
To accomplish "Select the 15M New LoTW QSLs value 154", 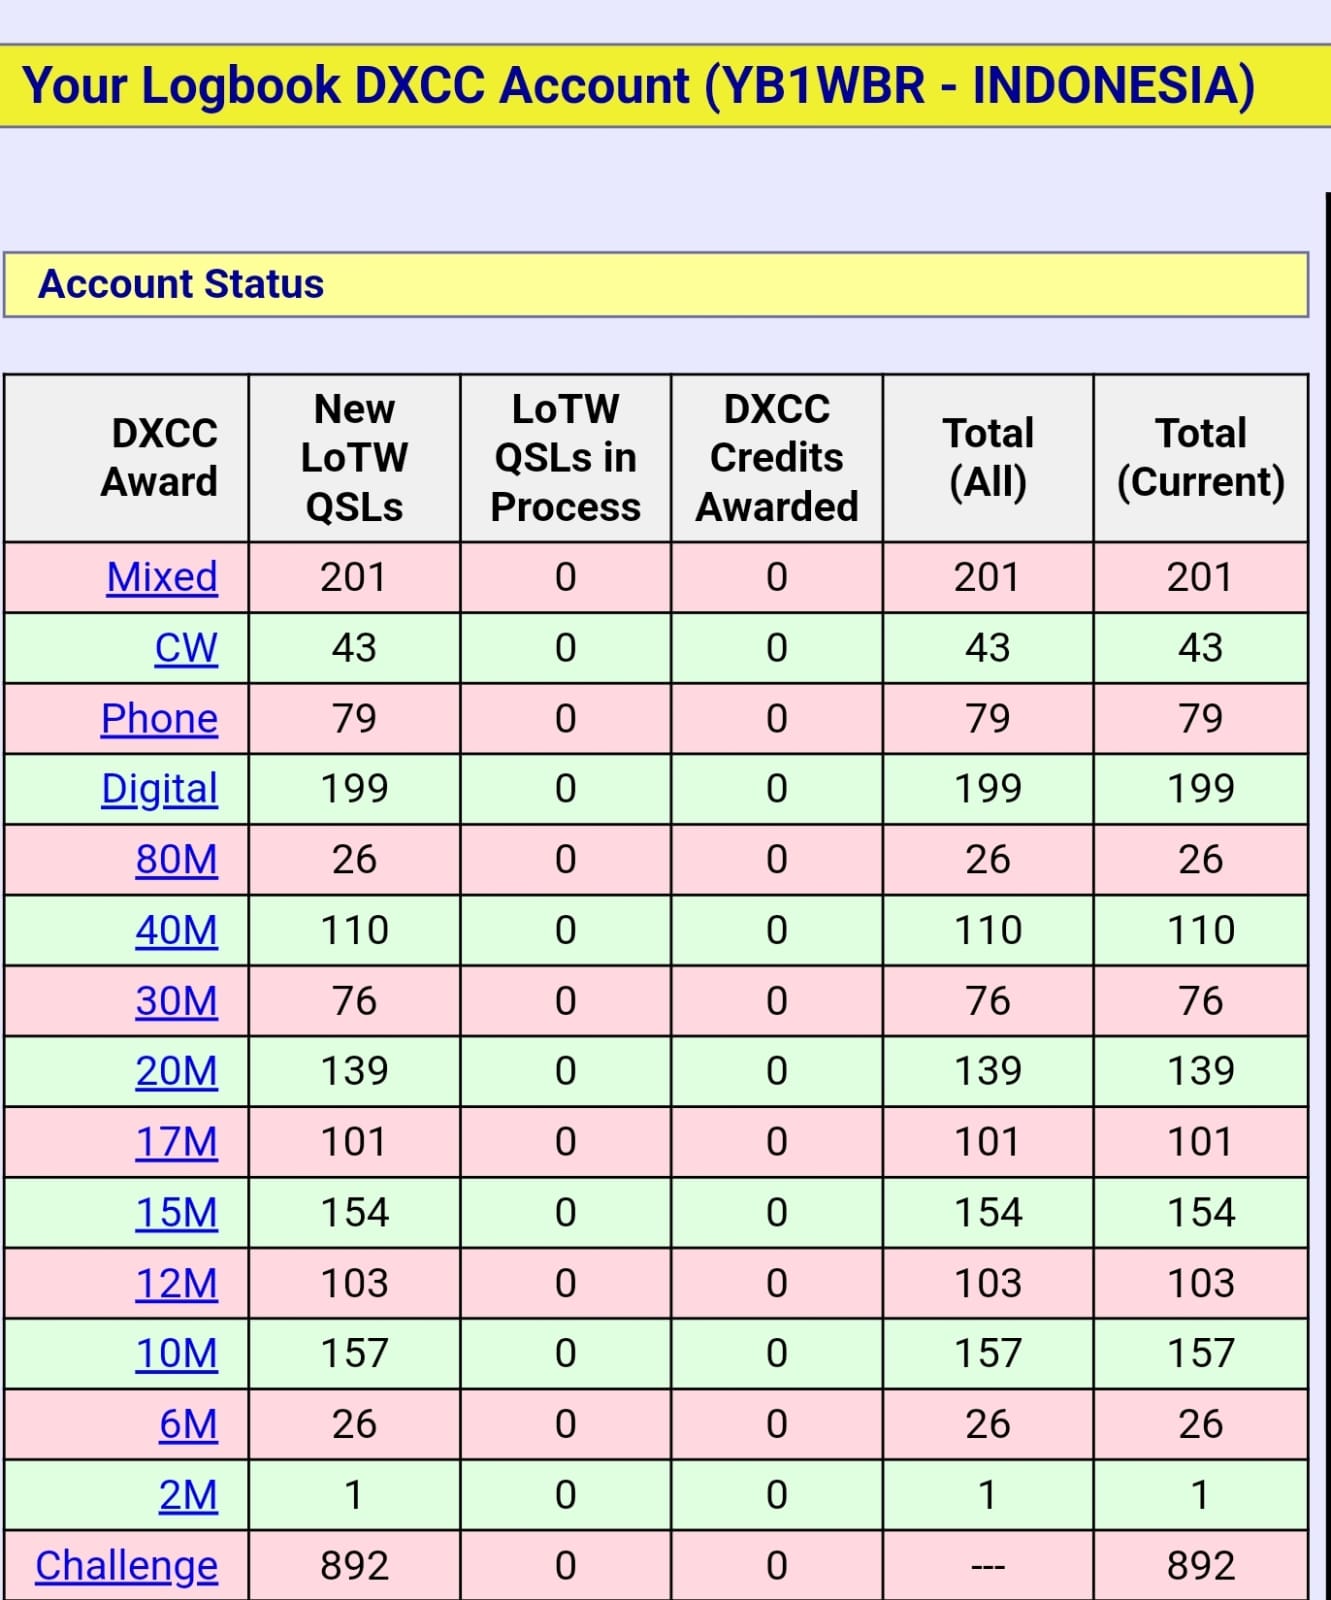I will 354,1213.
